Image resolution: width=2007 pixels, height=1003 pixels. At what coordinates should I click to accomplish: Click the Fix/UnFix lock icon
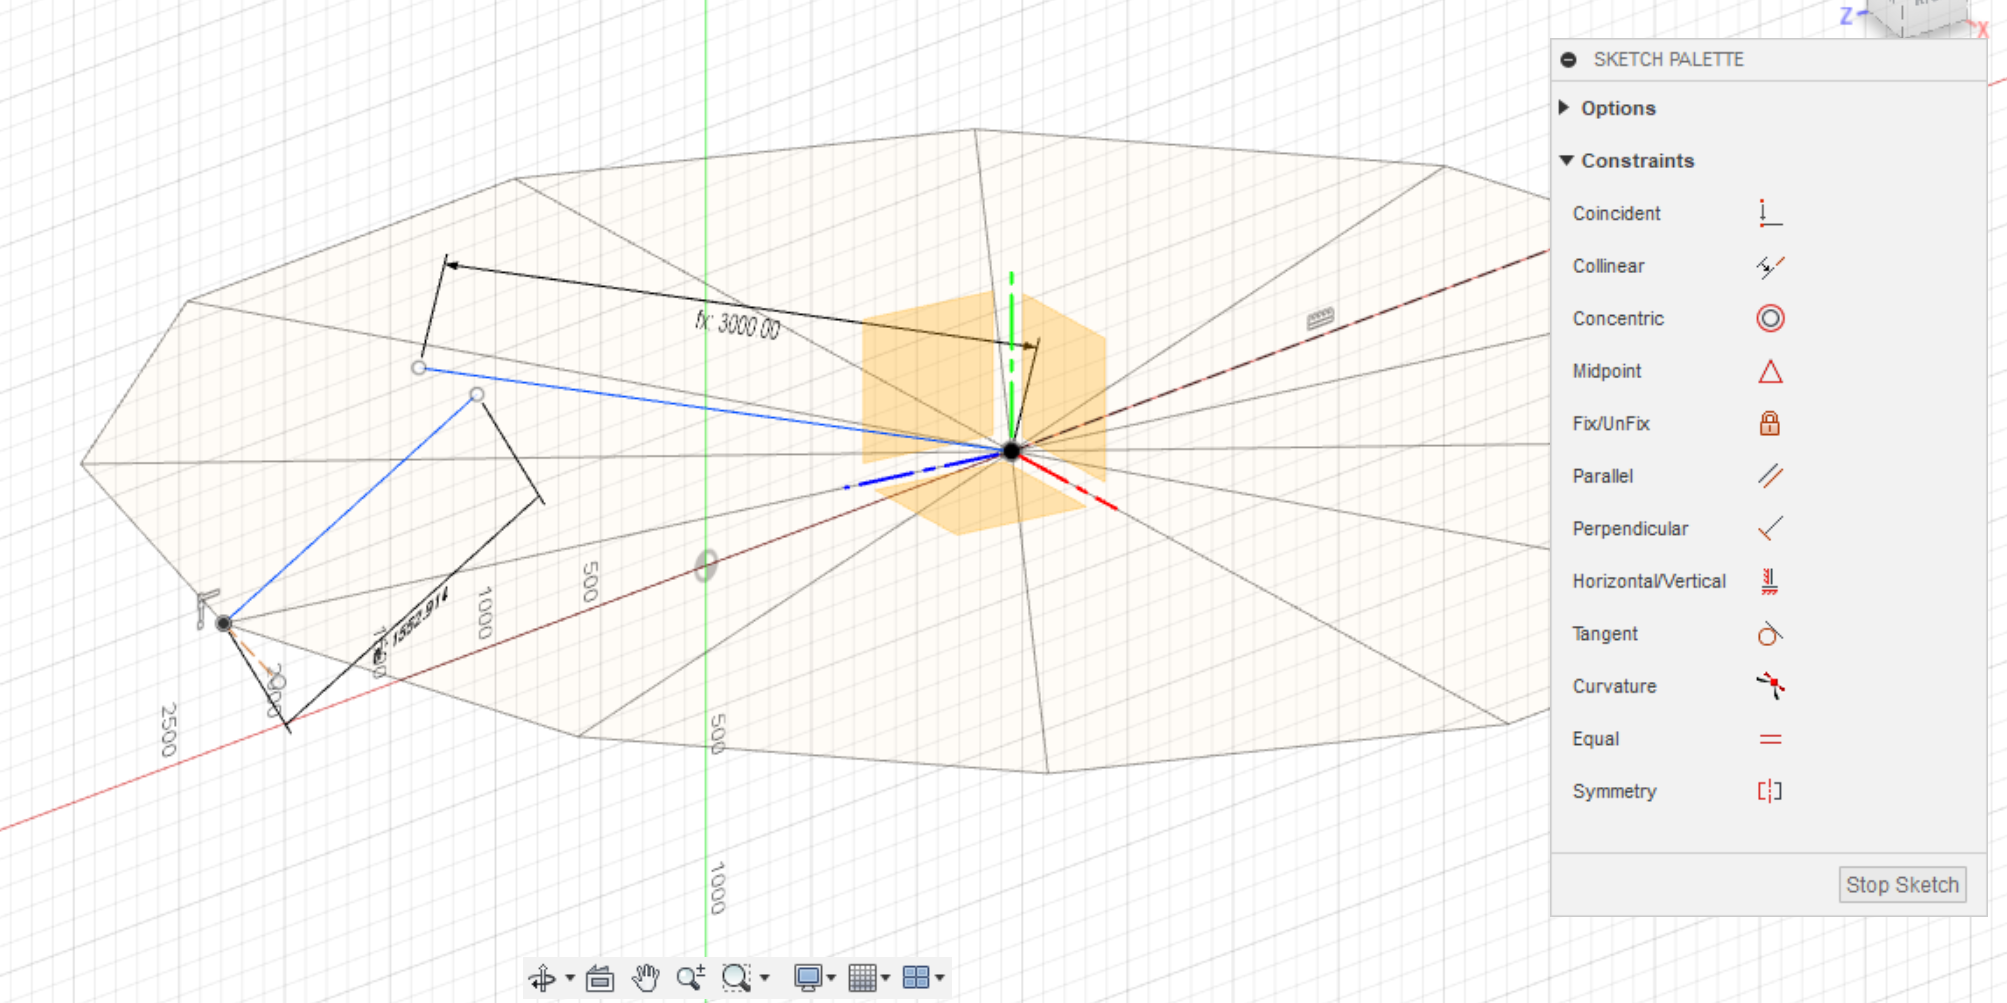pos(1769,423)
